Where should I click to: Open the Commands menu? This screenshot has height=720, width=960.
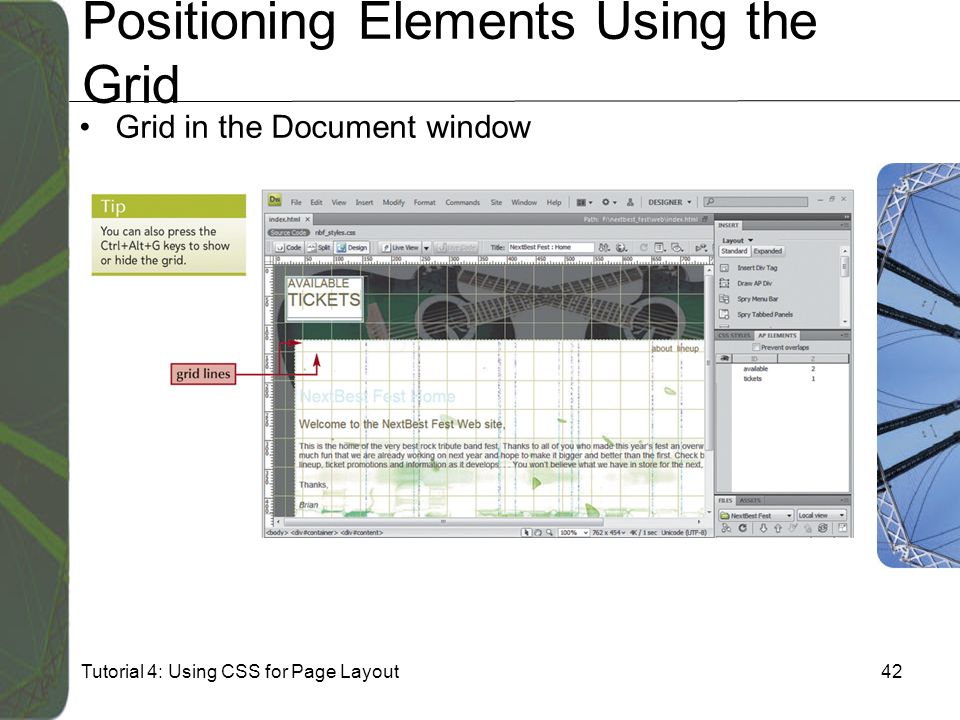(x=462, y=203)
